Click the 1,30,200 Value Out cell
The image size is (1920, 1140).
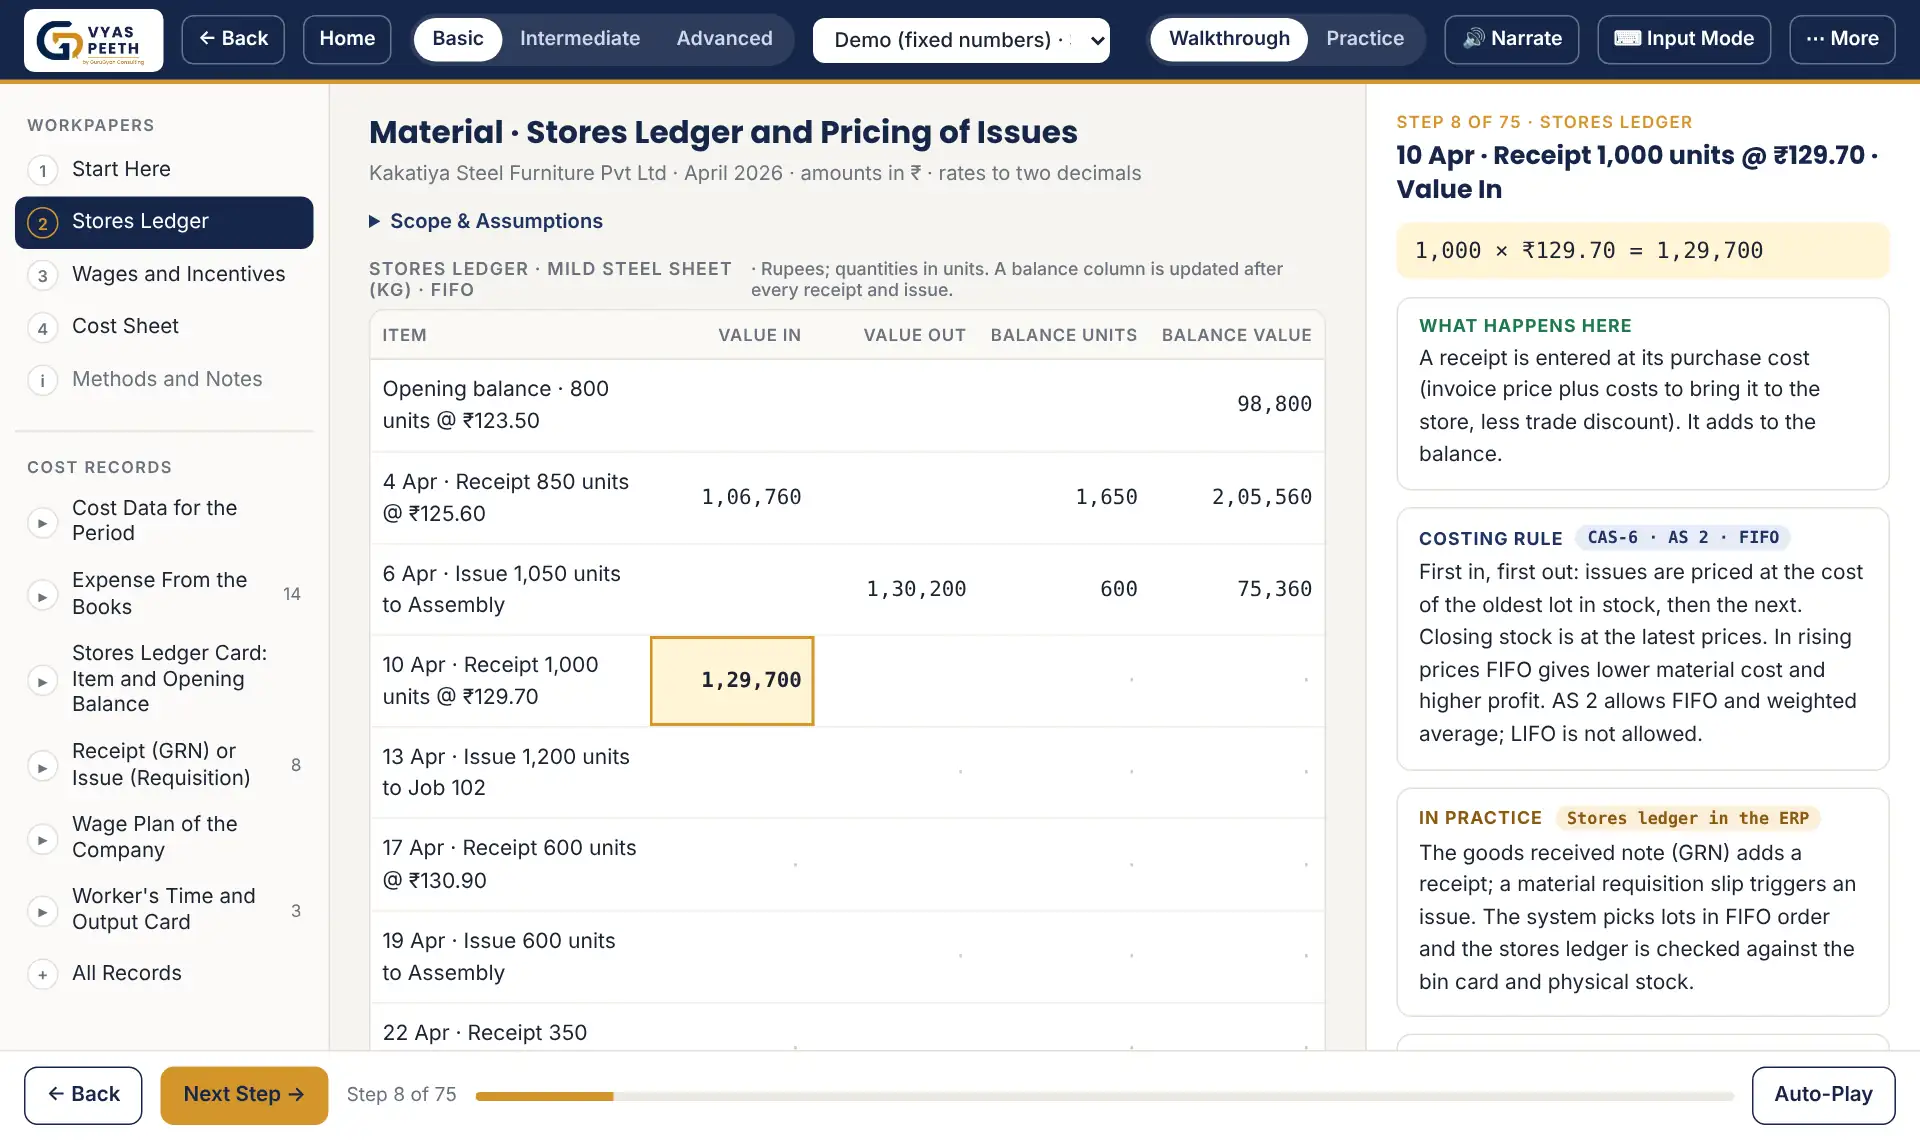[916, 590]
